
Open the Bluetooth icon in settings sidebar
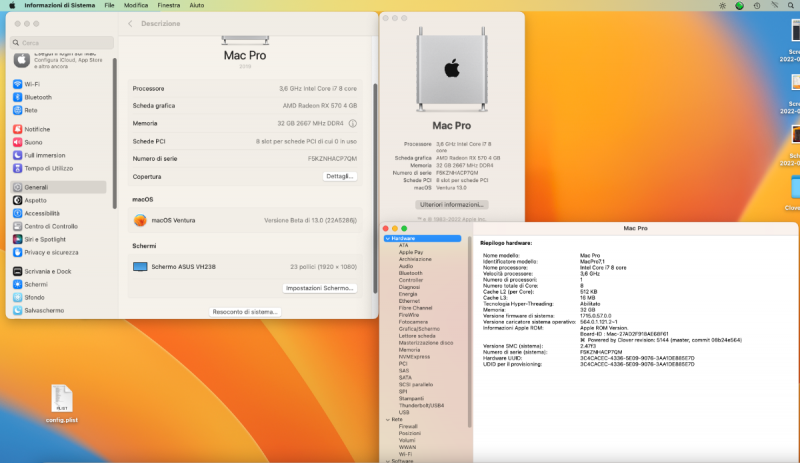coord(17,97)
